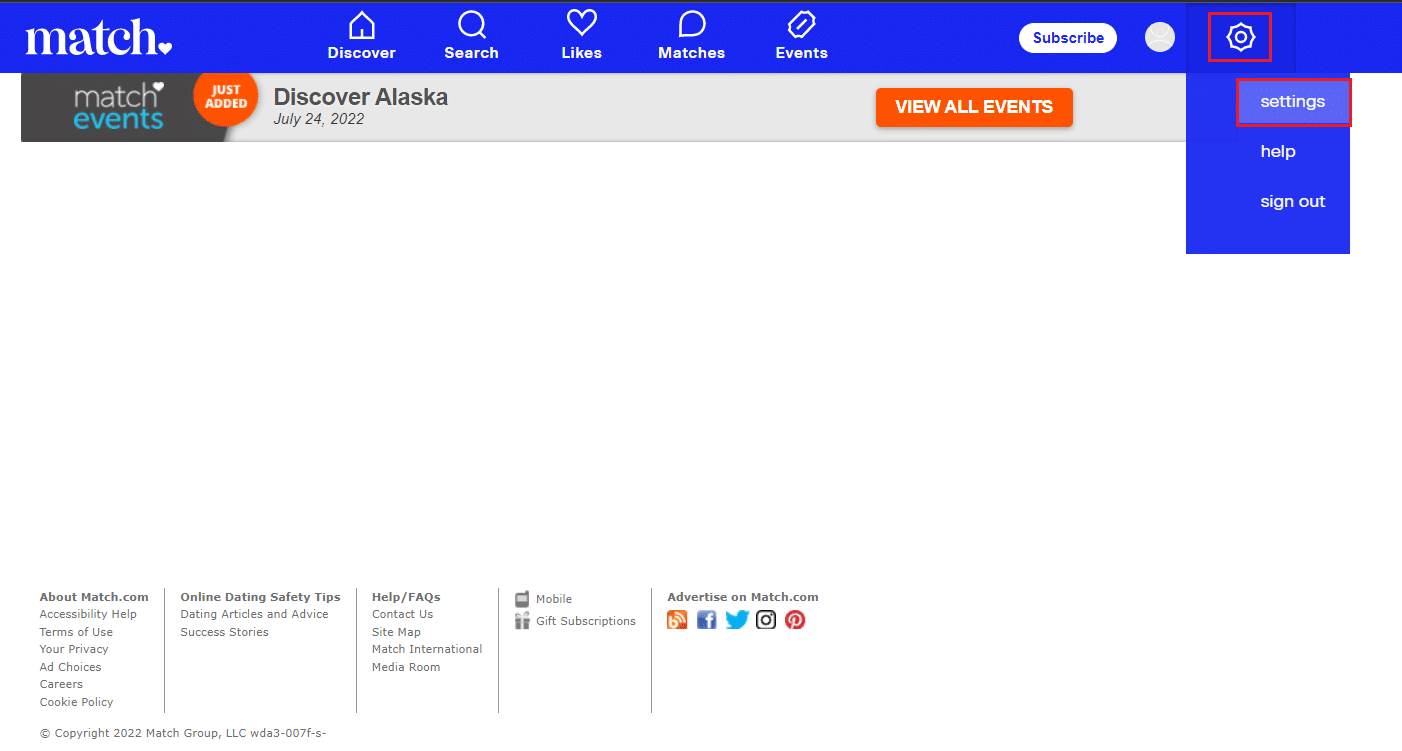
Task: View Likes via the heart icon
Action: [x=581, y=25]
